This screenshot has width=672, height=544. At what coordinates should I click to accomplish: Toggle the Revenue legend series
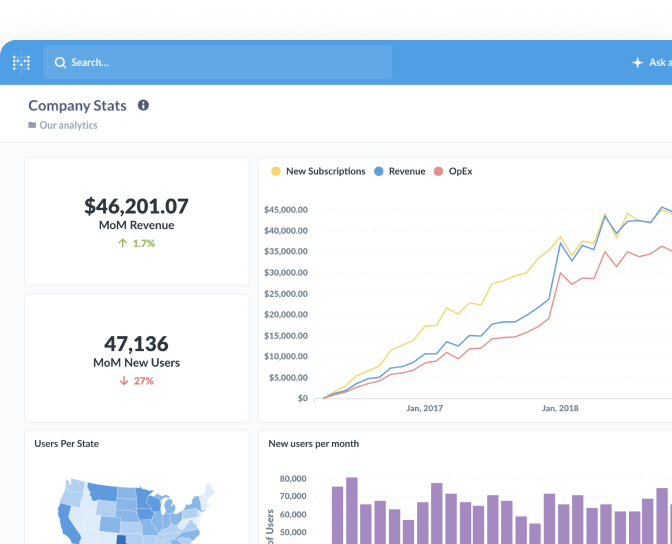pyautogui.click(x=406, y=171)
